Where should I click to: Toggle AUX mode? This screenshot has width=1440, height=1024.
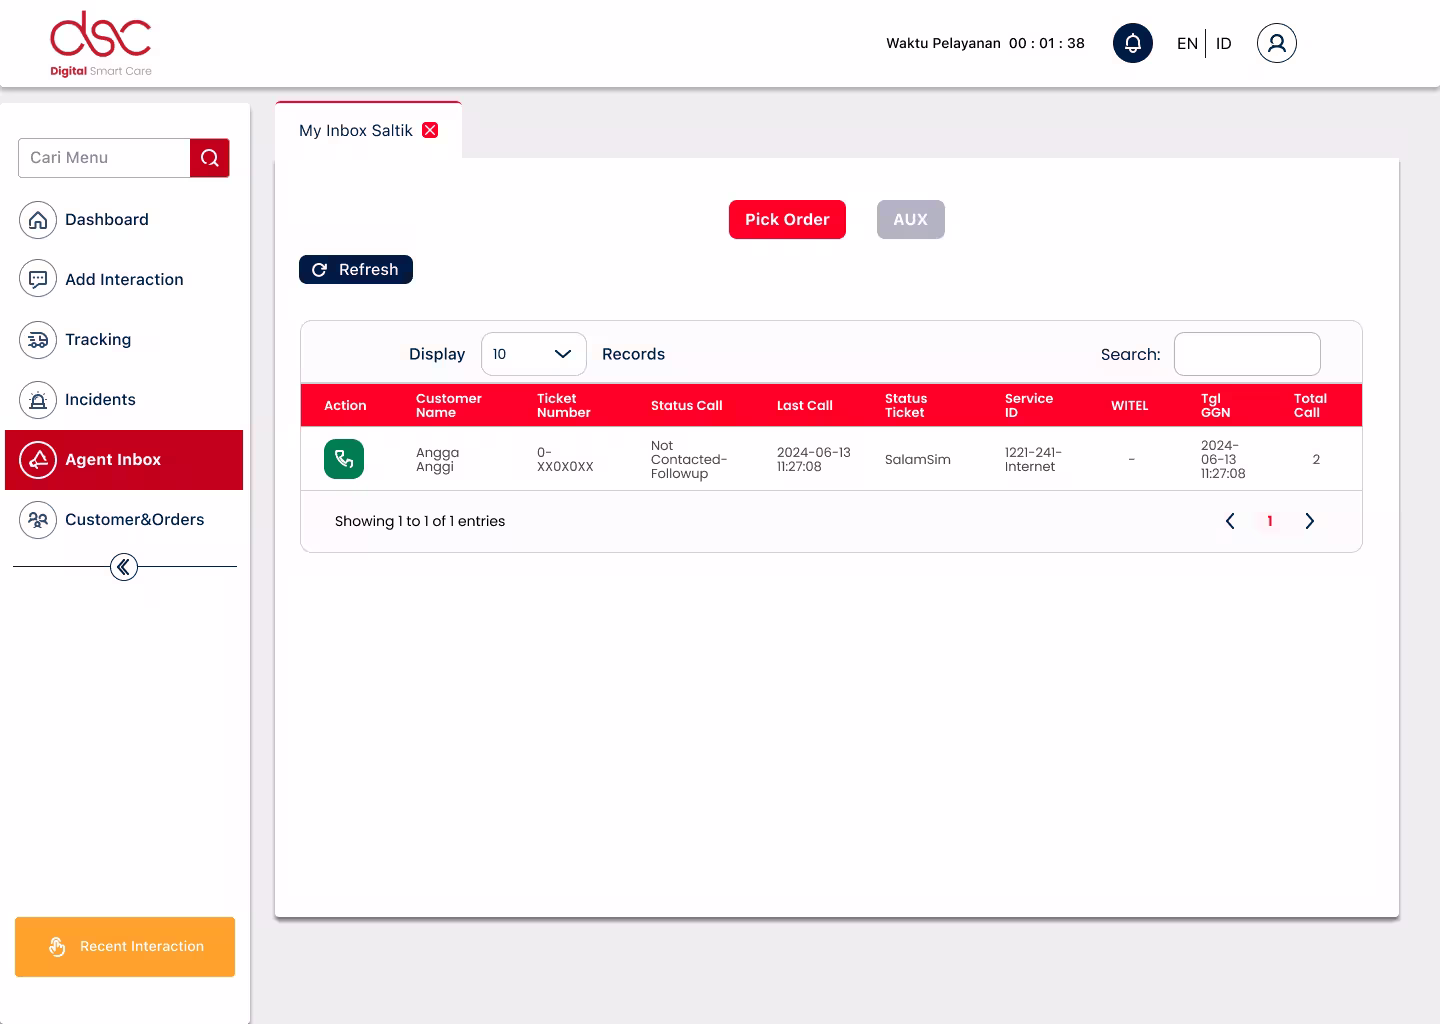[910, 219]
